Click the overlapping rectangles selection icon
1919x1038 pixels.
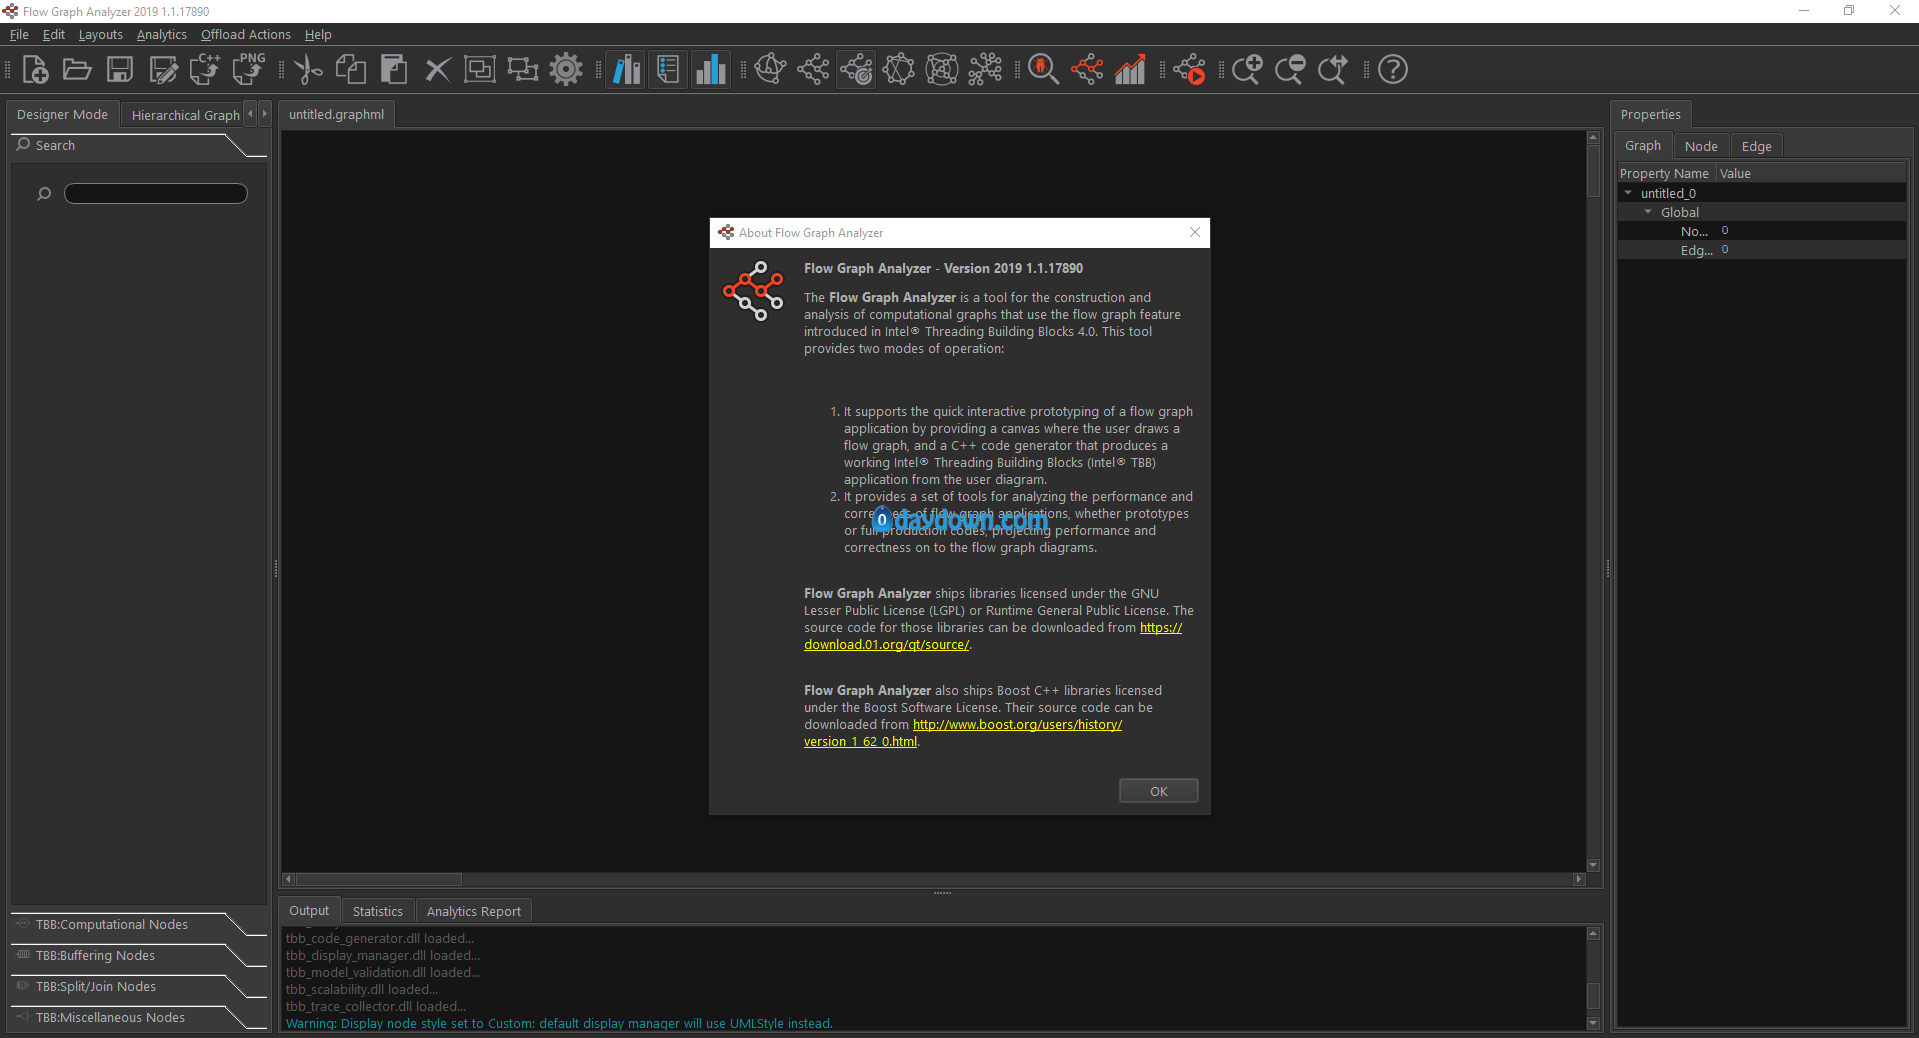click(x=480, y=70)
